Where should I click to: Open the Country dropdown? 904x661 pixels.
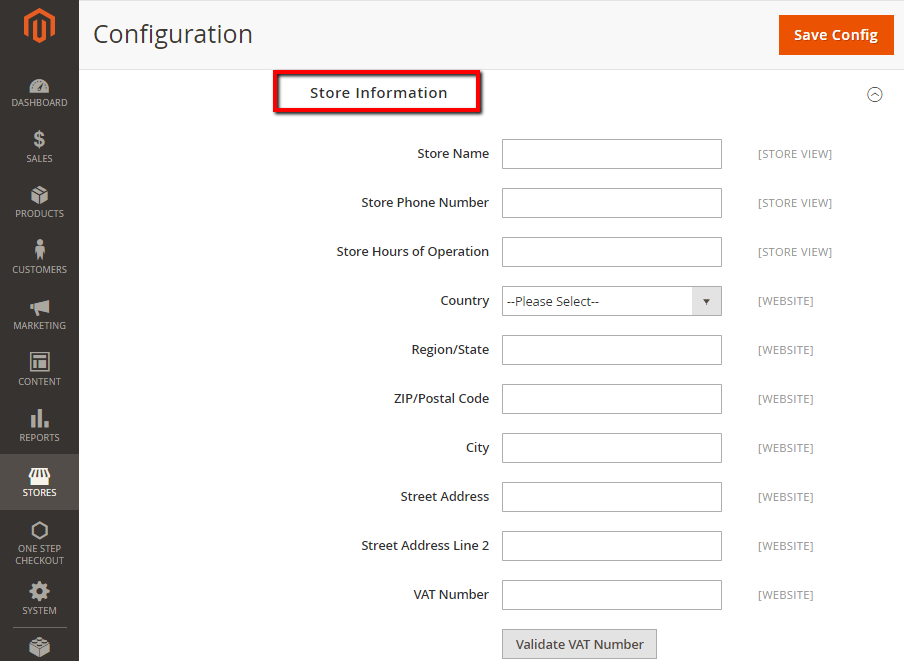point(612,301)
